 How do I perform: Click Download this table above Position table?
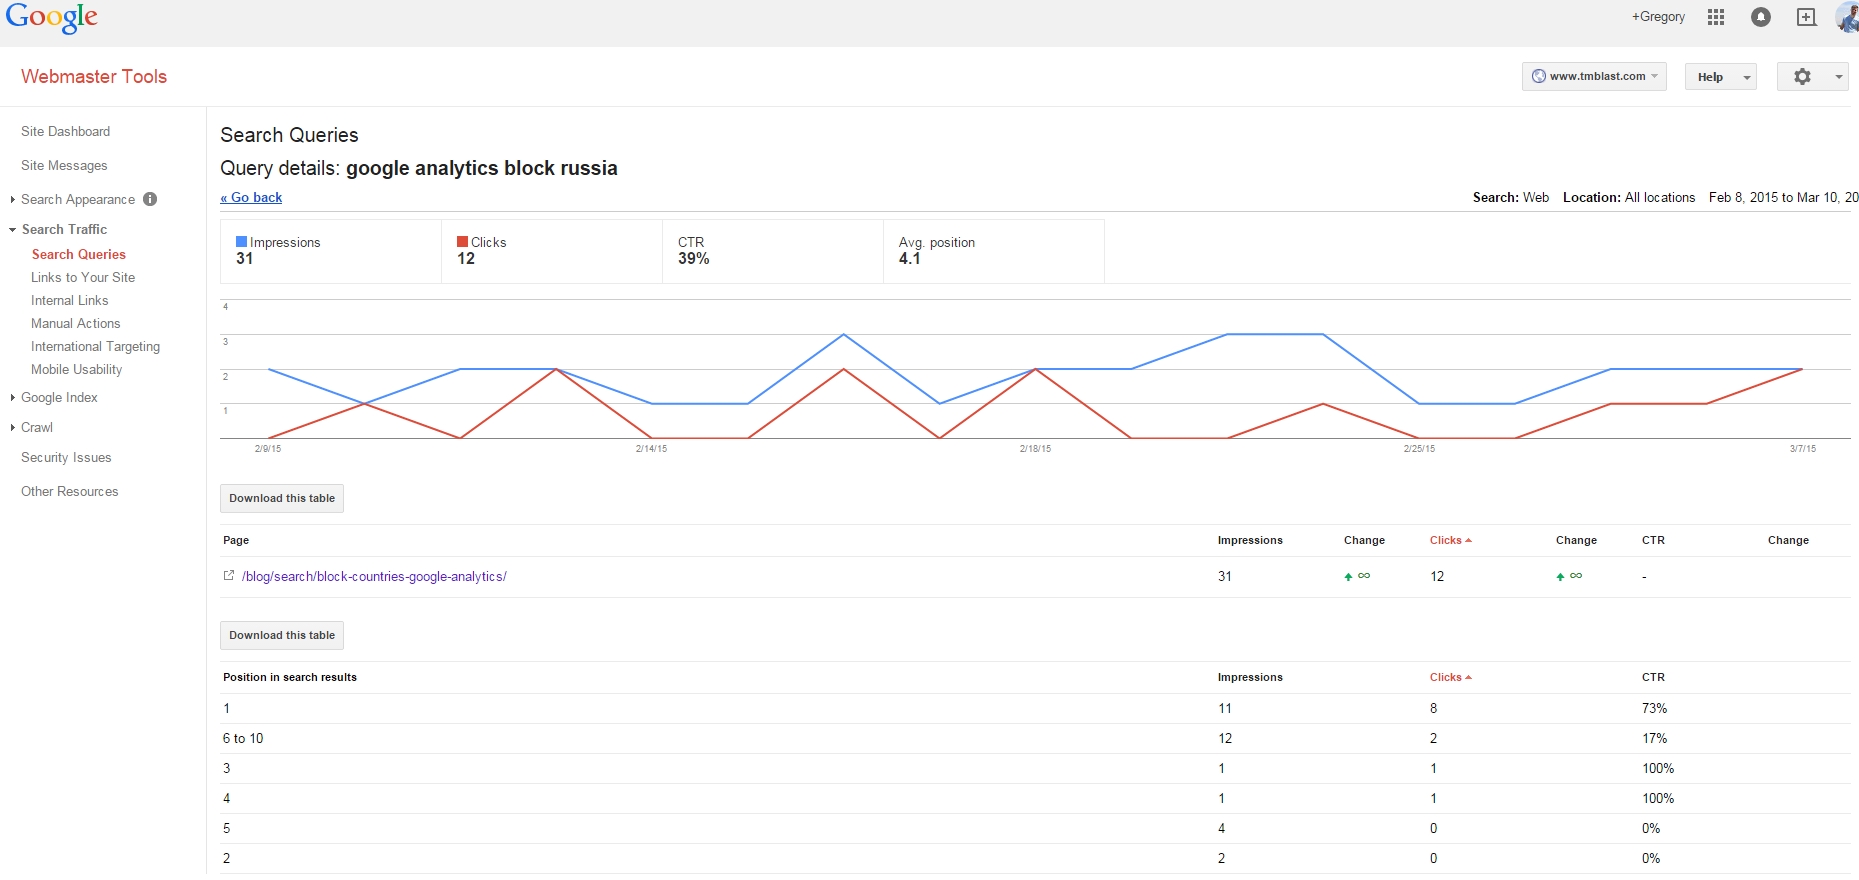pos(282,635)
